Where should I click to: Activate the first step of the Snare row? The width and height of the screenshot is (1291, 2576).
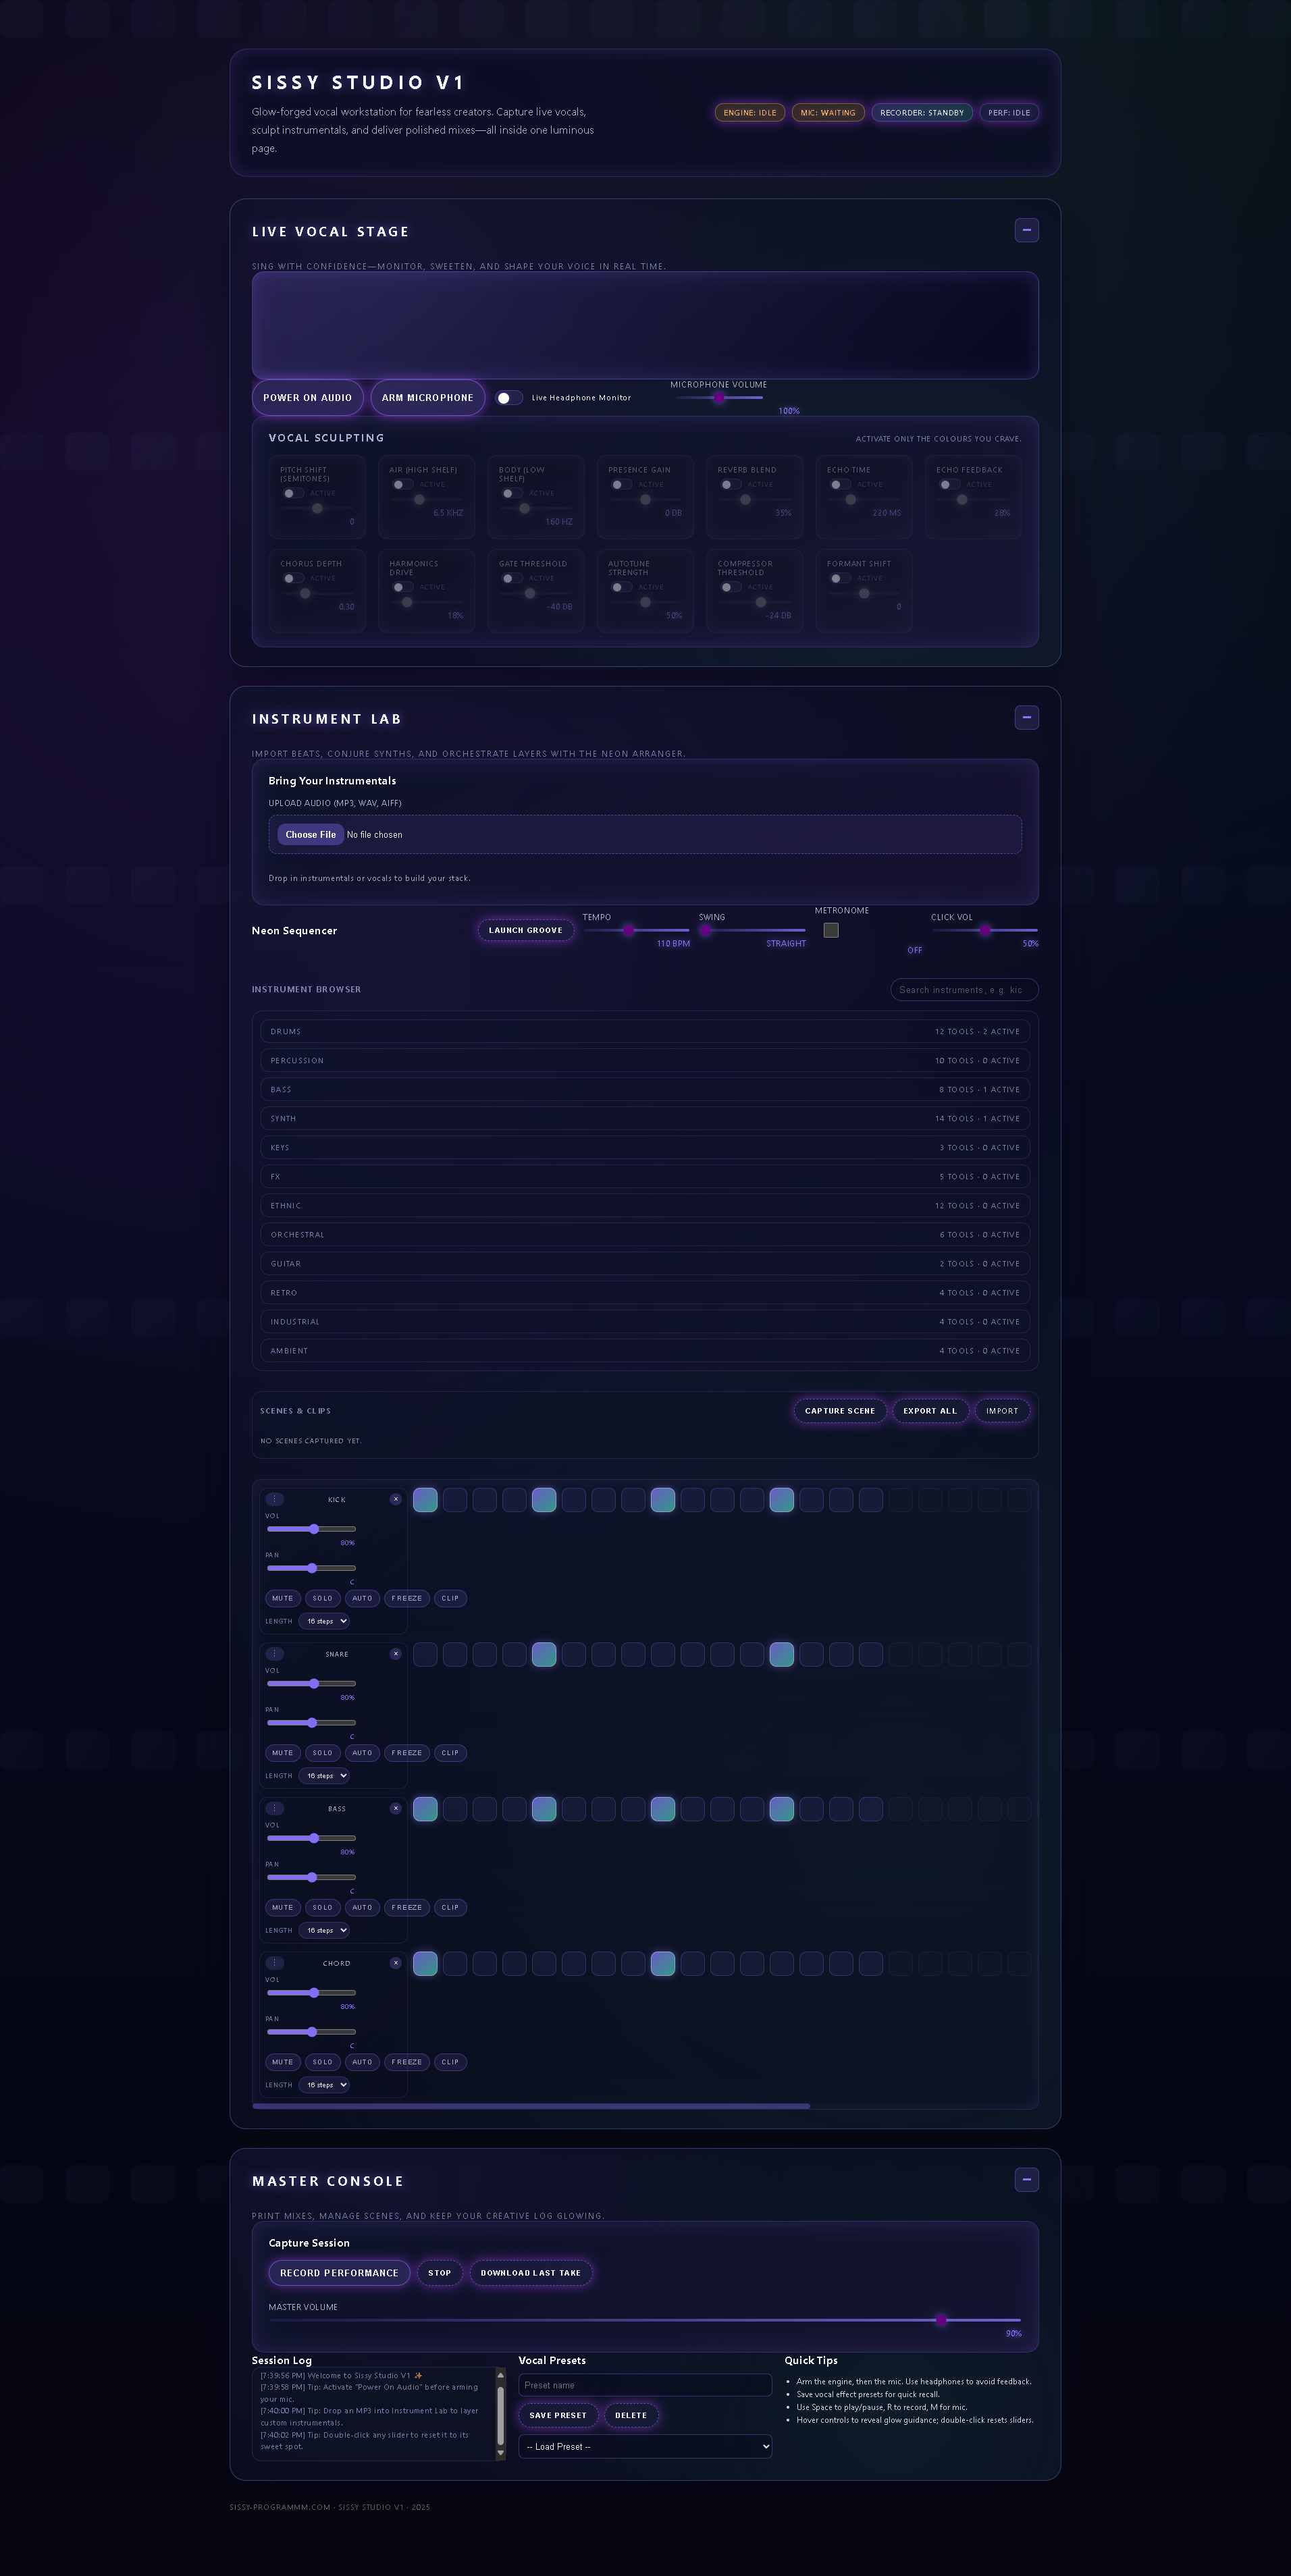pos(425,1655)
